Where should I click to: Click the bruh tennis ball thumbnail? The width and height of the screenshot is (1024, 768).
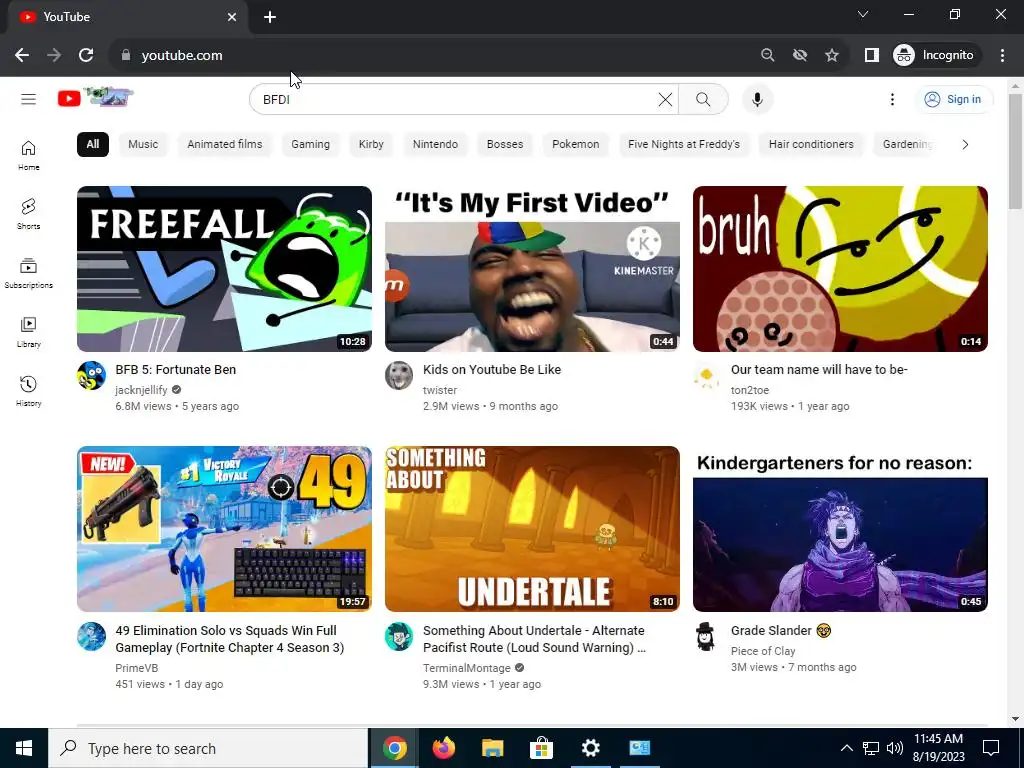840,268
